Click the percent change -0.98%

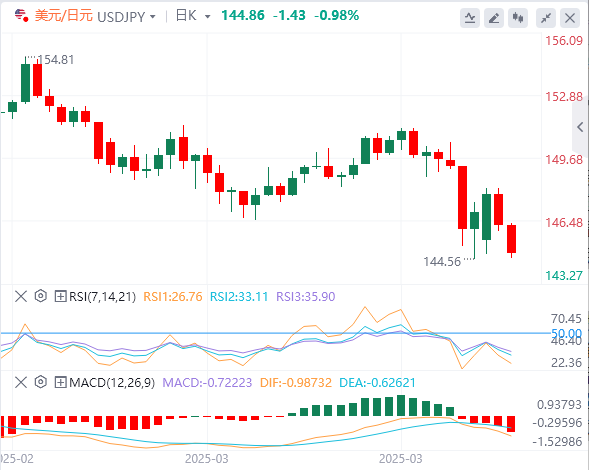click(337, 15)
